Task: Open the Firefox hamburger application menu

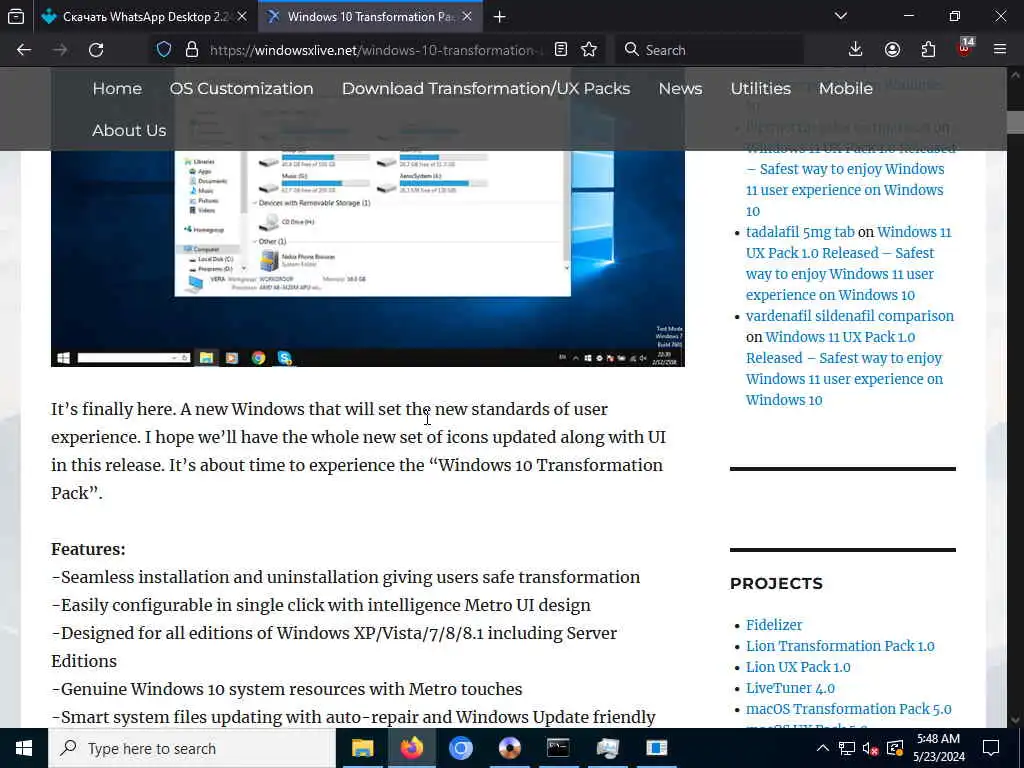Action: click(1000, 50)
